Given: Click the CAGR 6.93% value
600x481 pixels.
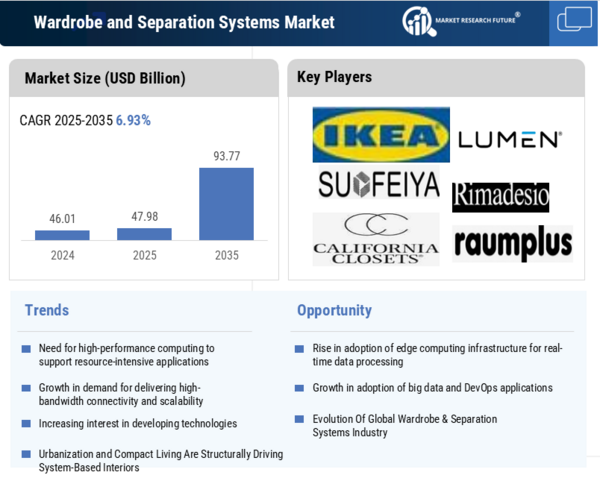Looking at the screenshot, I should (132, 120).
